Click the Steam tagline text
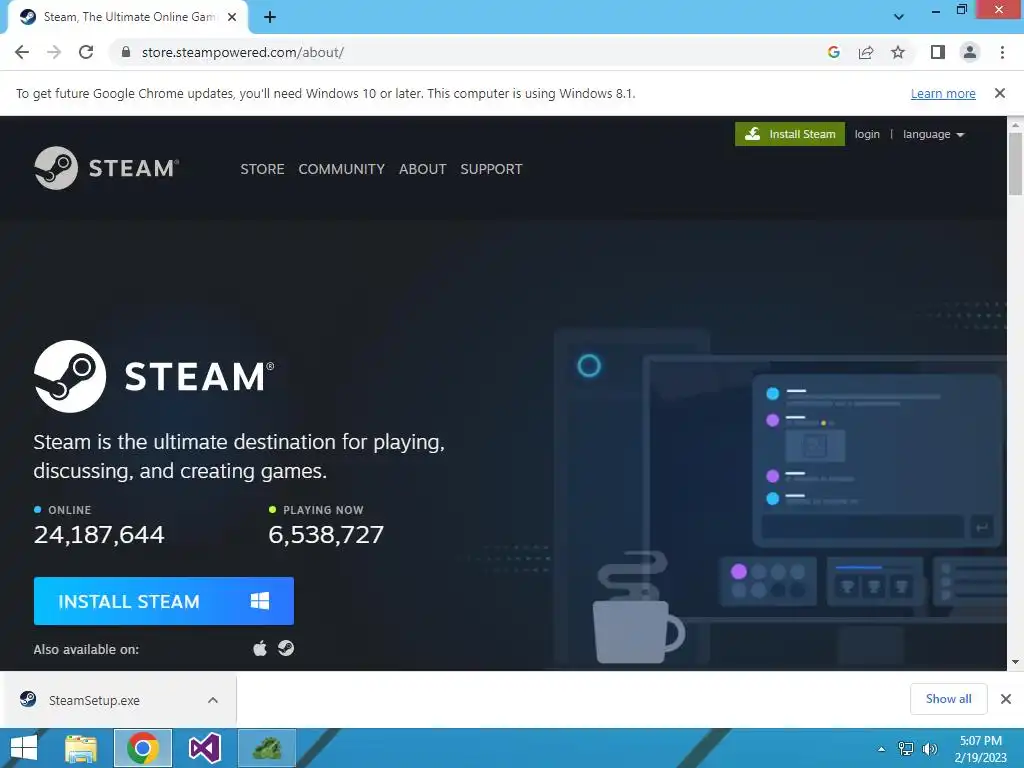The width and height of the screenshot is (1024, 768). (x=239, y=456)
